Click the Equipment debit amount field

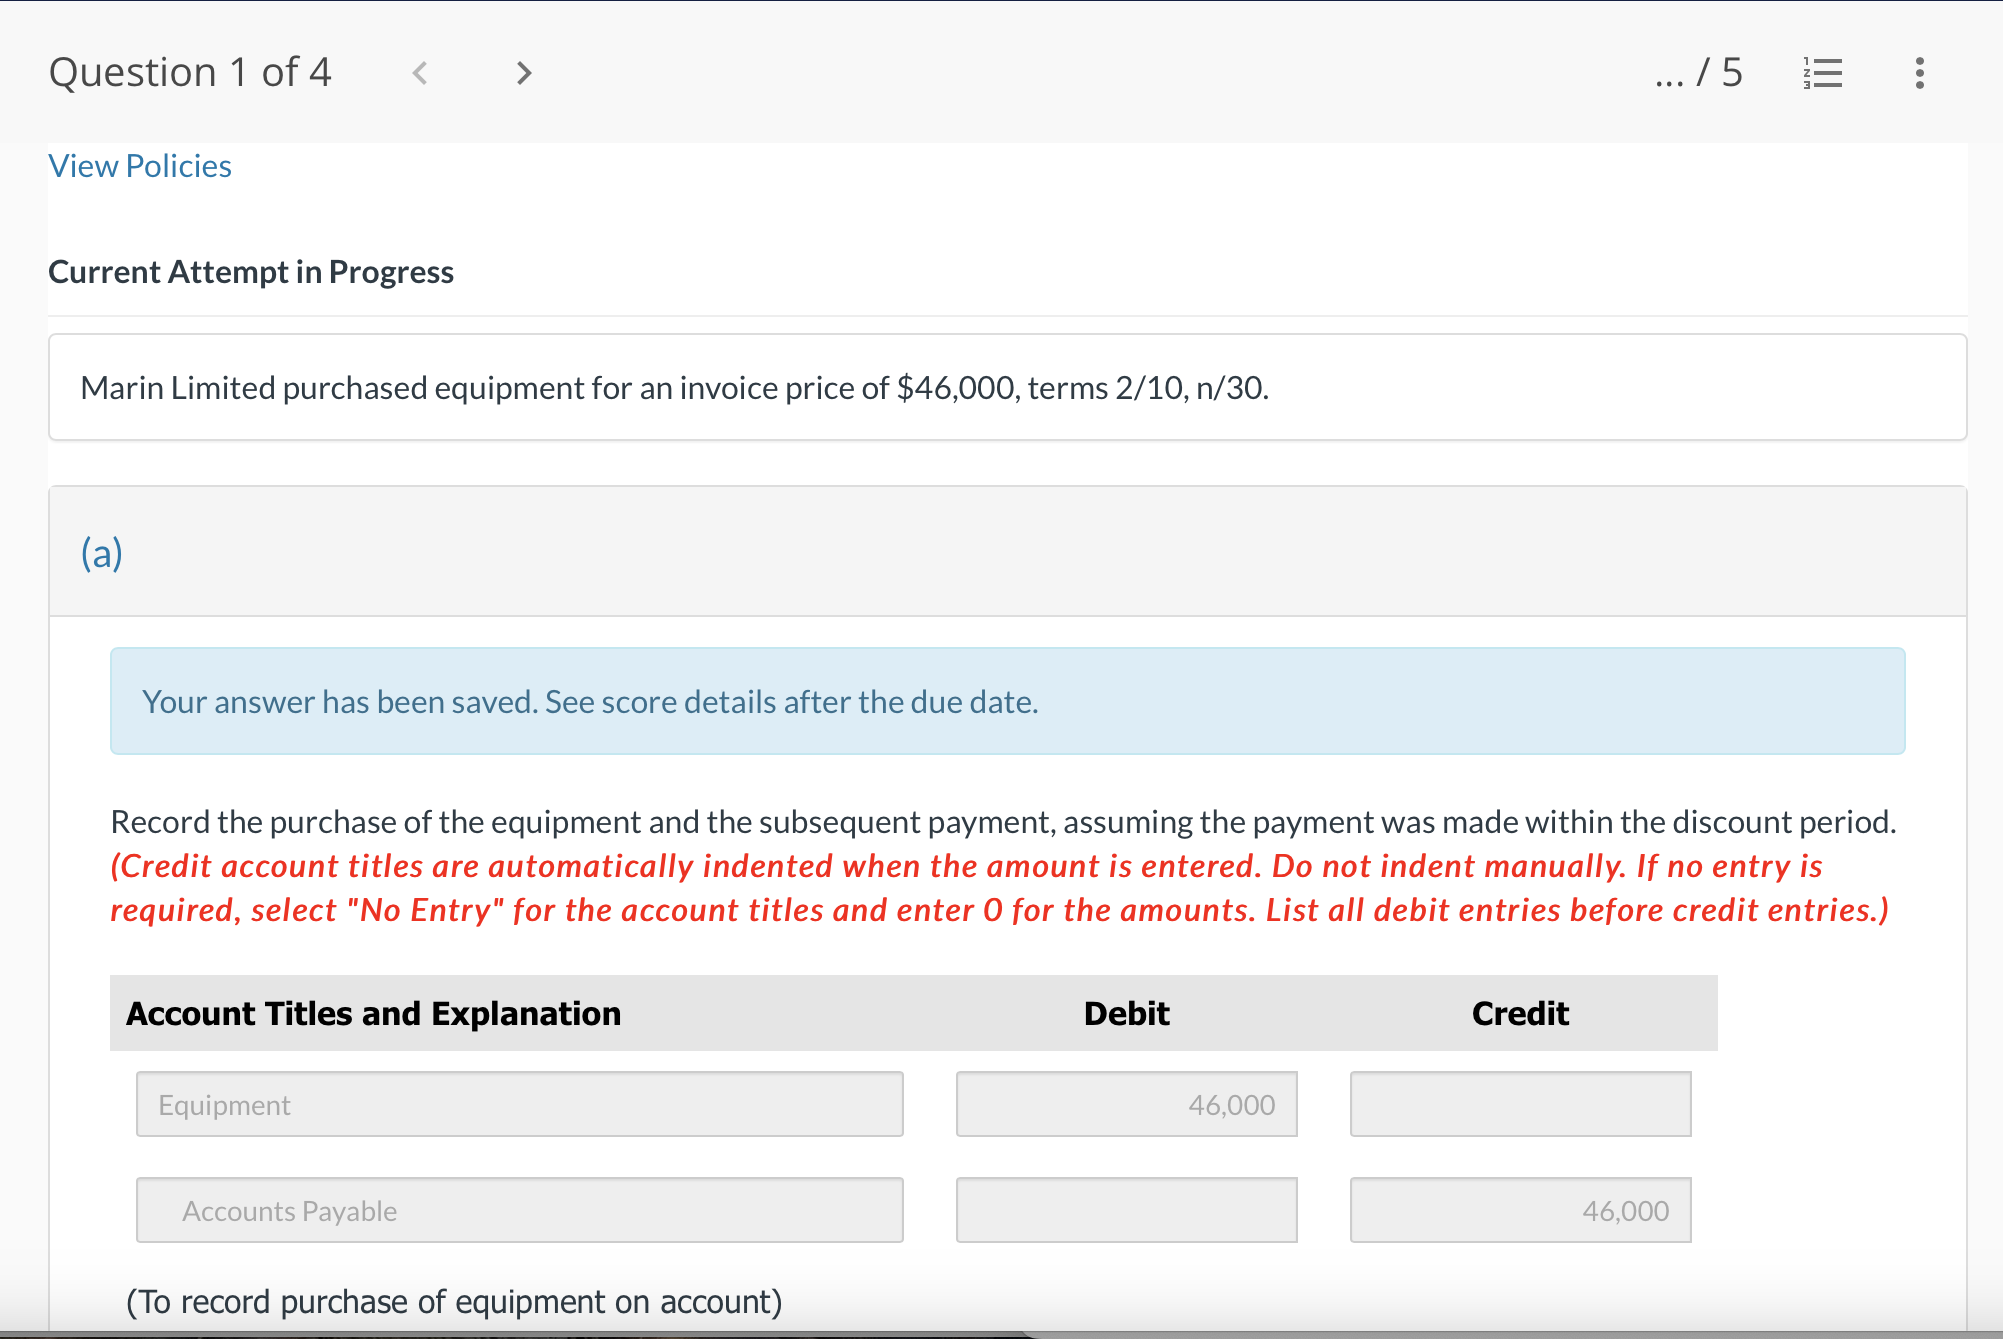tap(1126, 1104)
